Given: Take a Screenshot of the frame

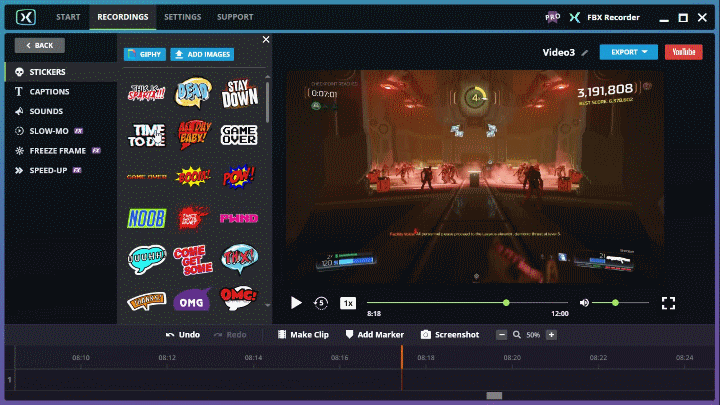Looking at the screenshot, I should (x=450, y=335).
